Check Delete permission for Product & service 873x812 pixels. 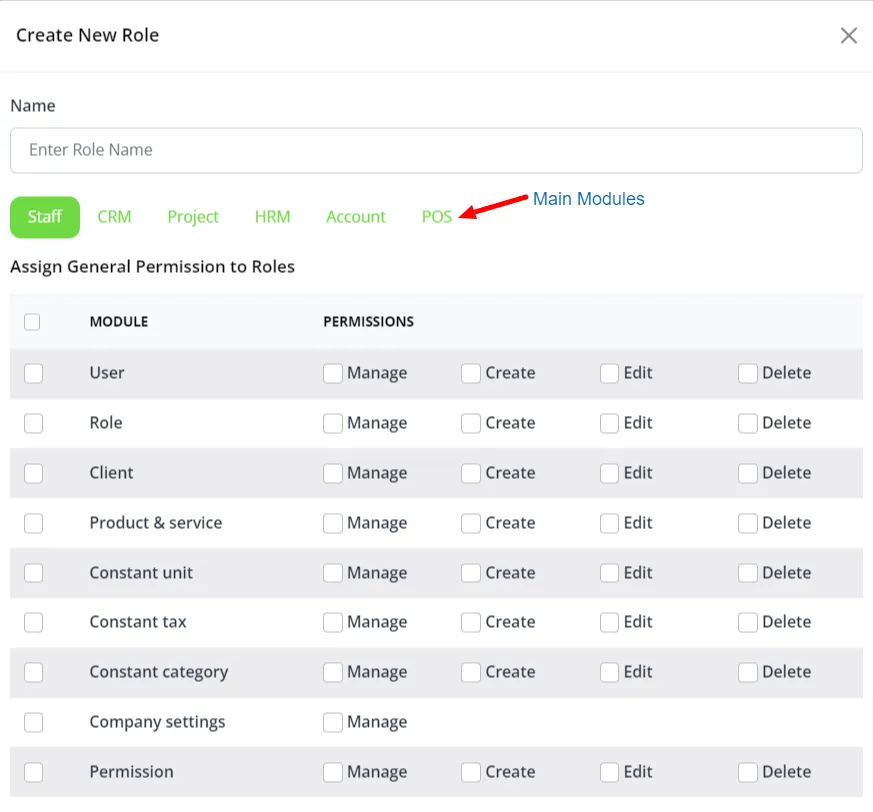pos(747,523)
